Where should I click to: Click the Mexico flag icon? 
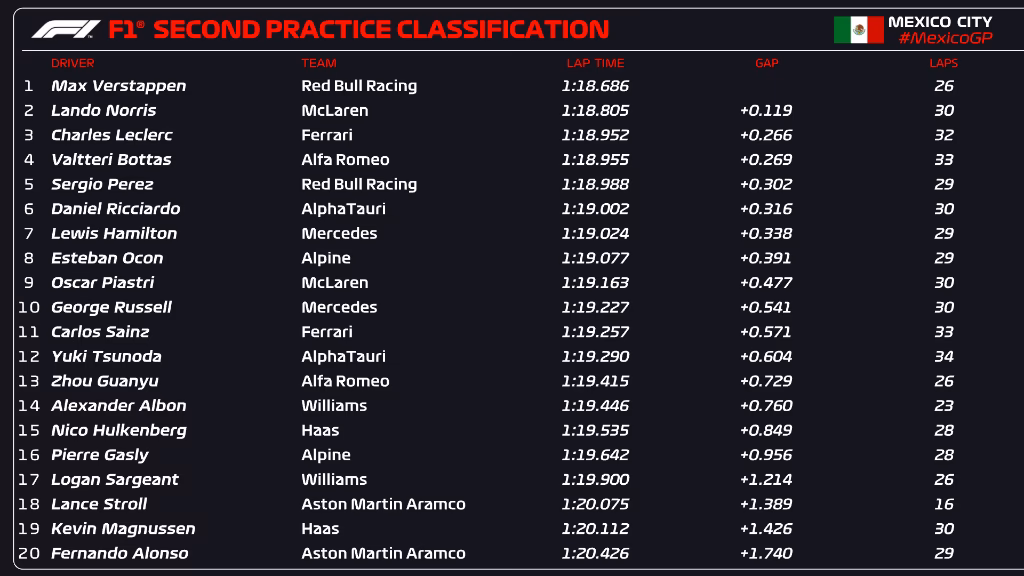[x=858, y=30]
